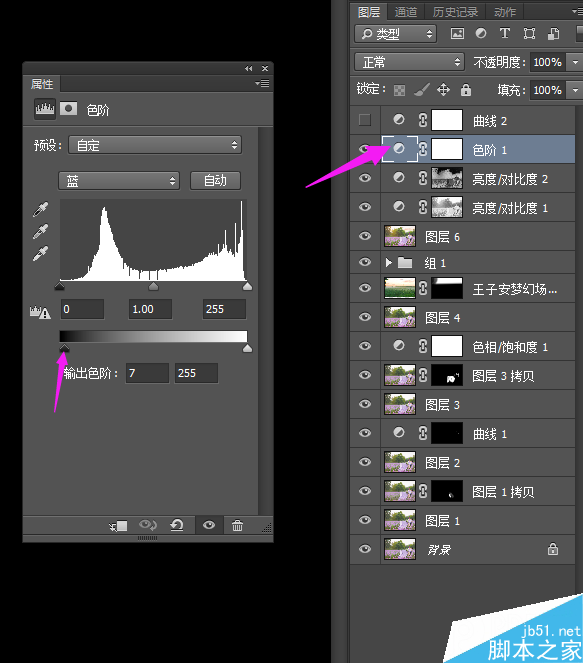The image size is (583, 663).
Task: Toggle adjustment layer visibility in Properties panel
Action: [x=209, y=525]
